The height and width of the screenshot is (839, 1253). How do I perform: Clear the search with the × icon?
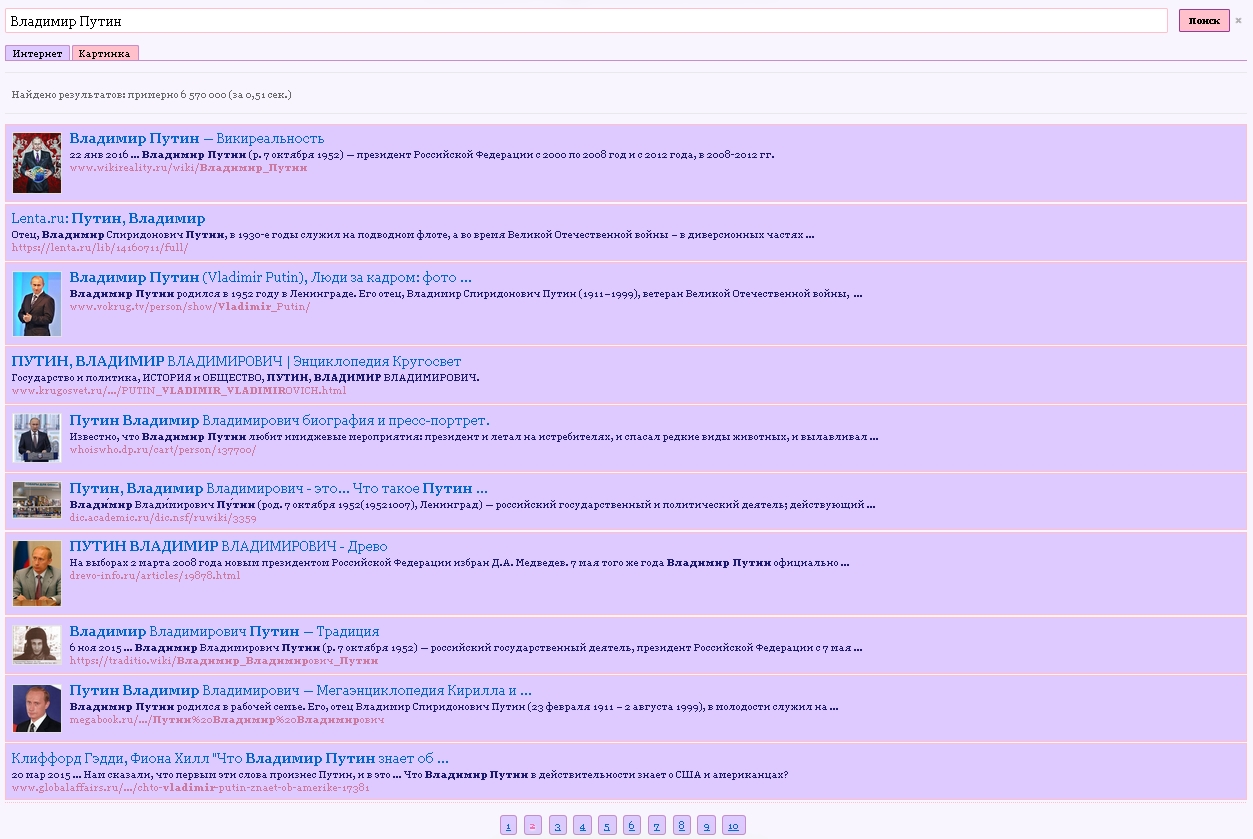coord(1238,20)
